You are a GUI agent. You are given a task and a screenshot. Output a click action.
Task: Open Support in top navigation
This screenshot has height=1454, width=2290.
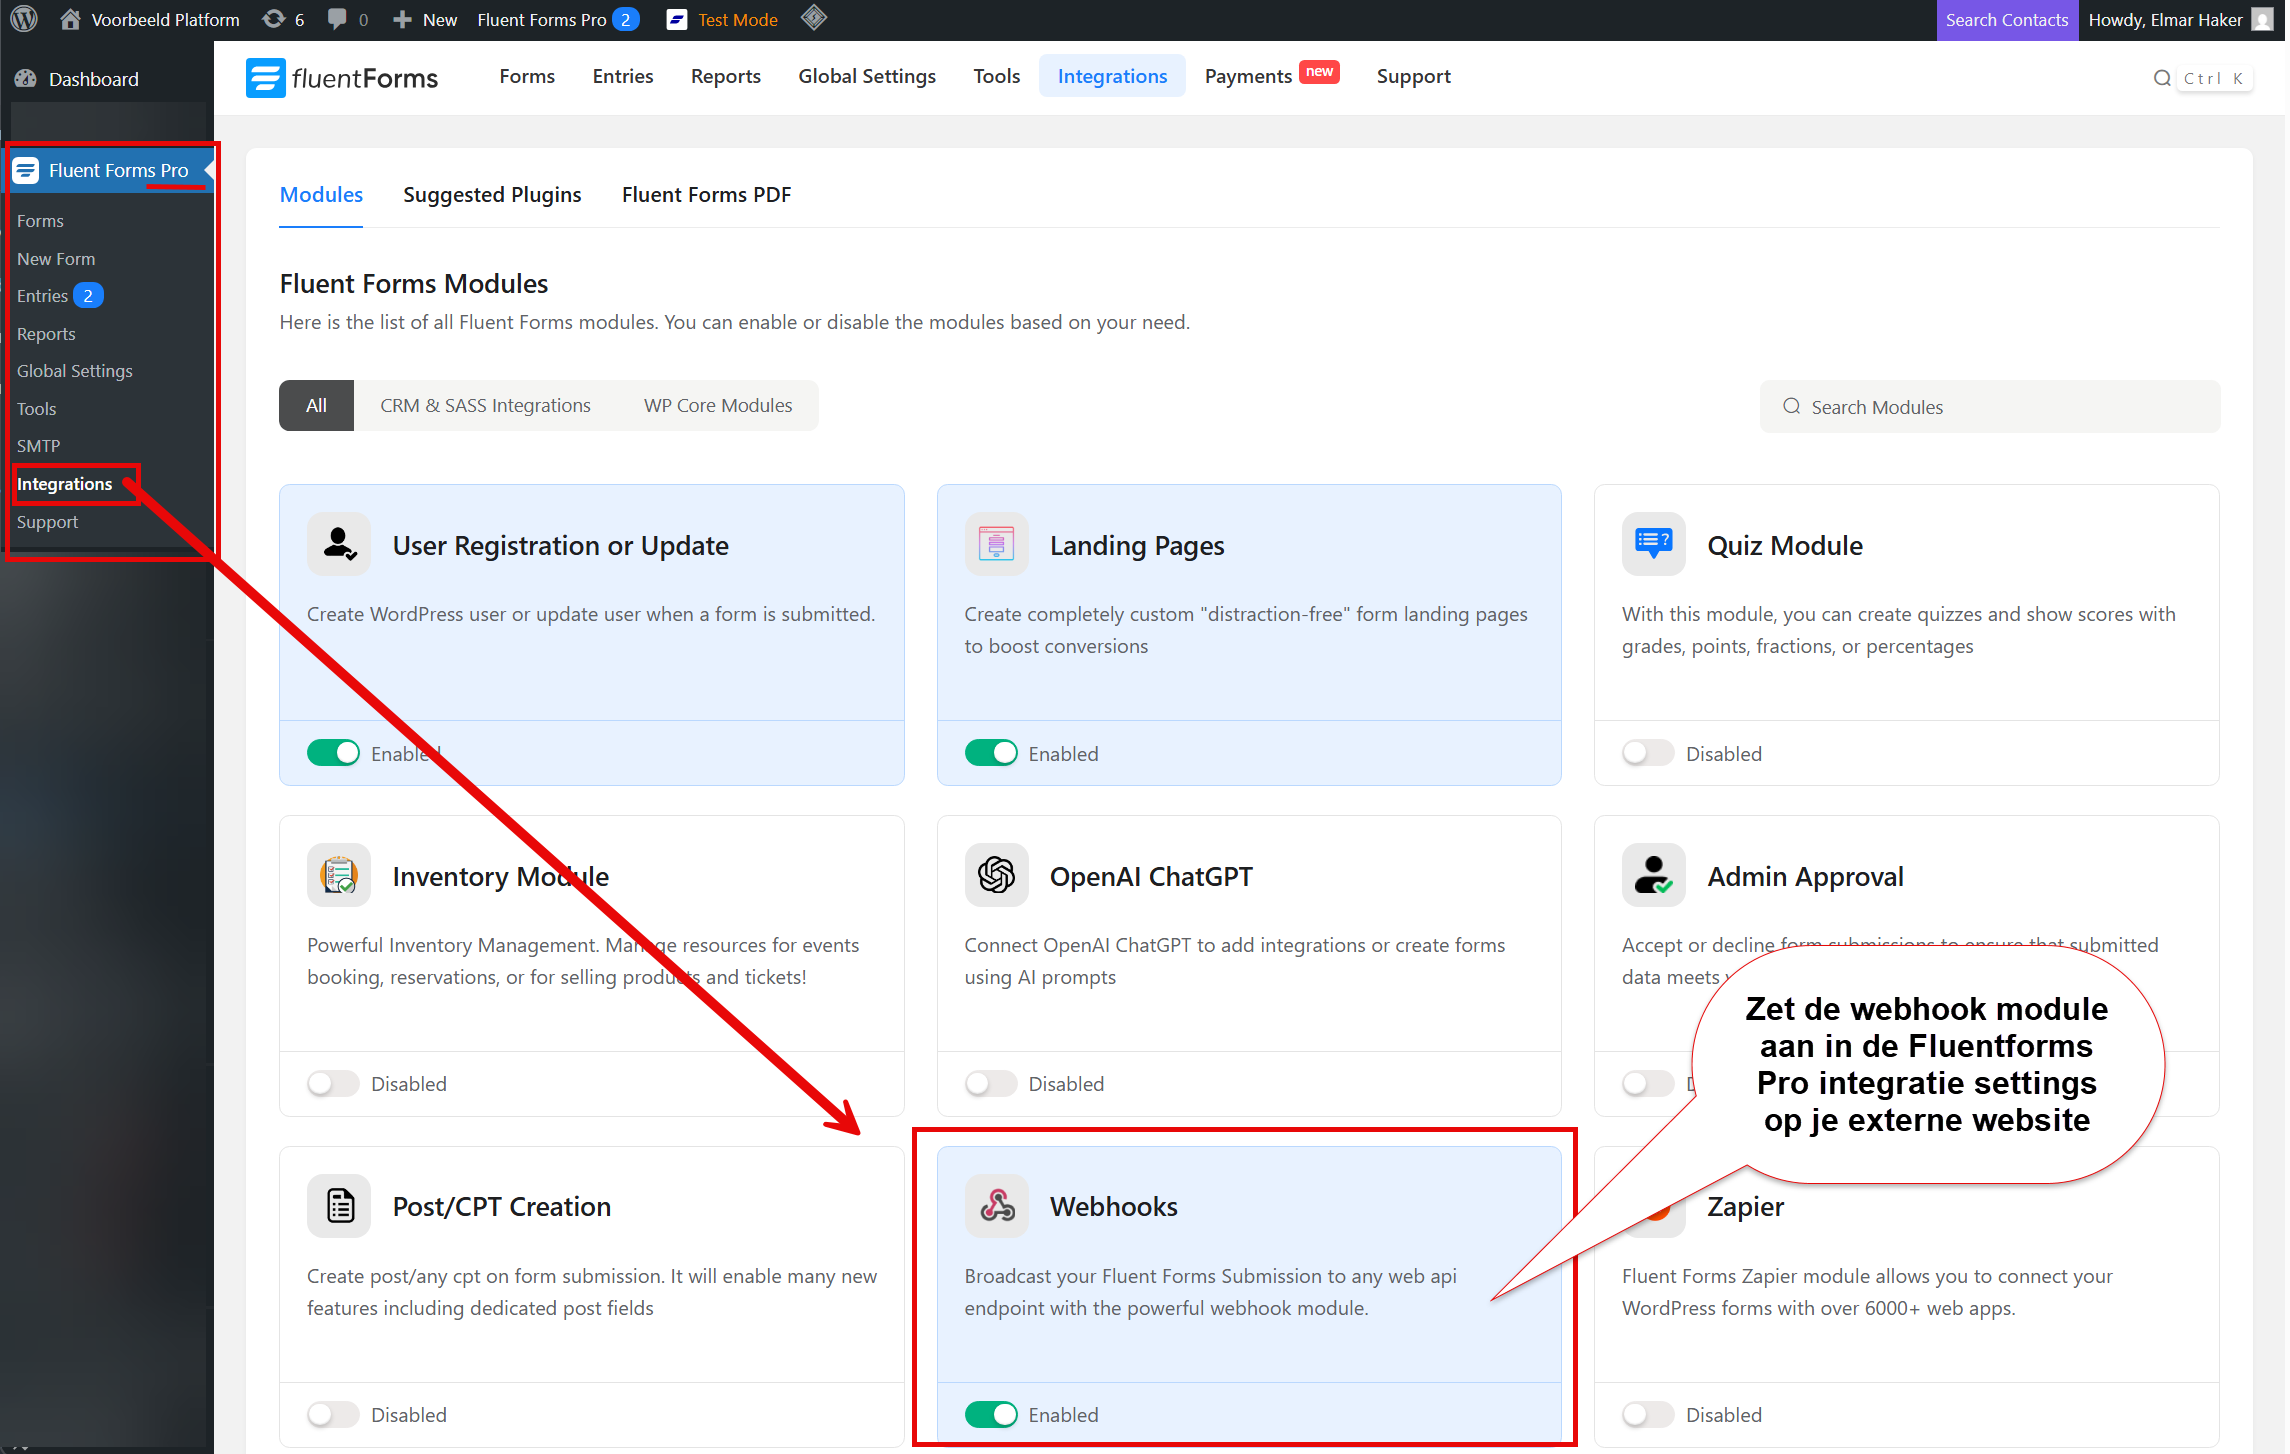(x=1413, y=76)
